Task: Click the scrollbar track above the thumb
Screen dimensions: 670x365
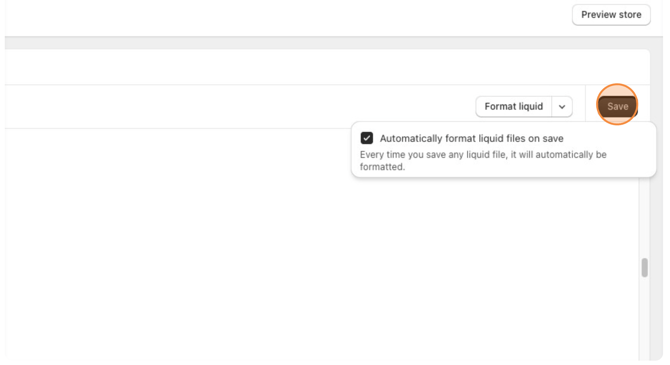Action: click(644, 218)
